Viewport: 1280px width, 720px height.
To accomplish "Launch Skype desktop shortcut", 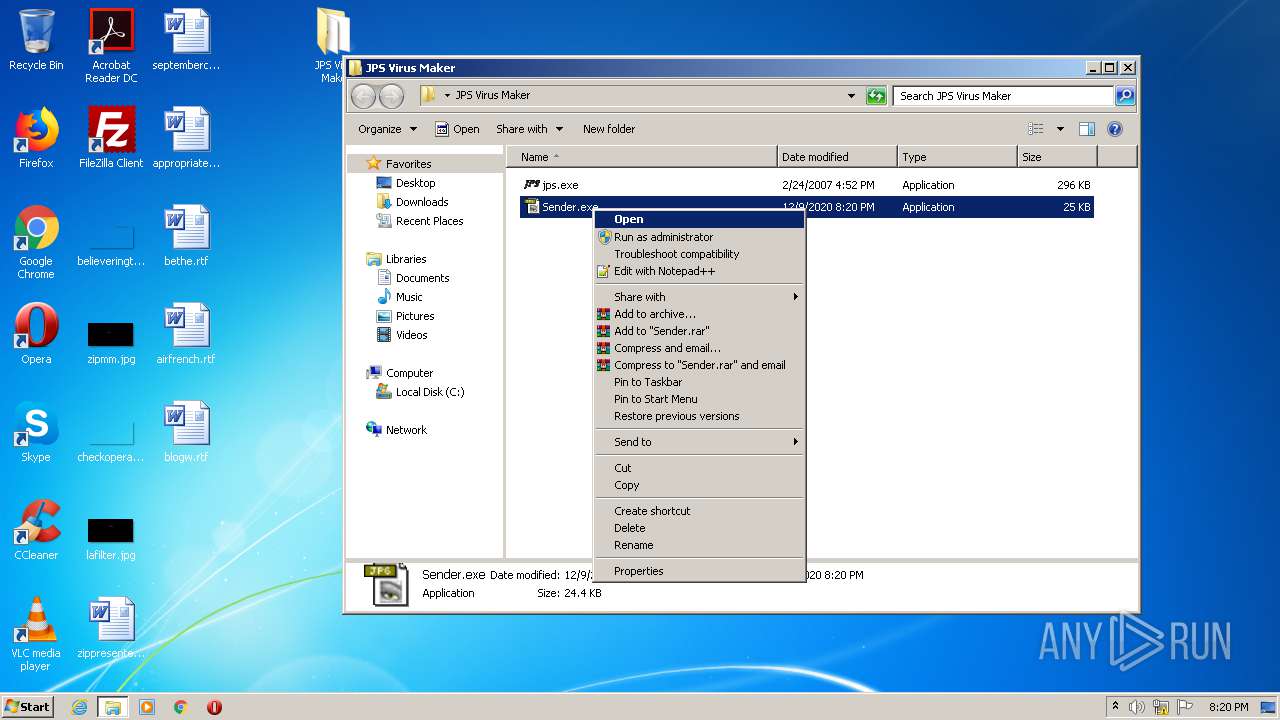I will 36,432.
